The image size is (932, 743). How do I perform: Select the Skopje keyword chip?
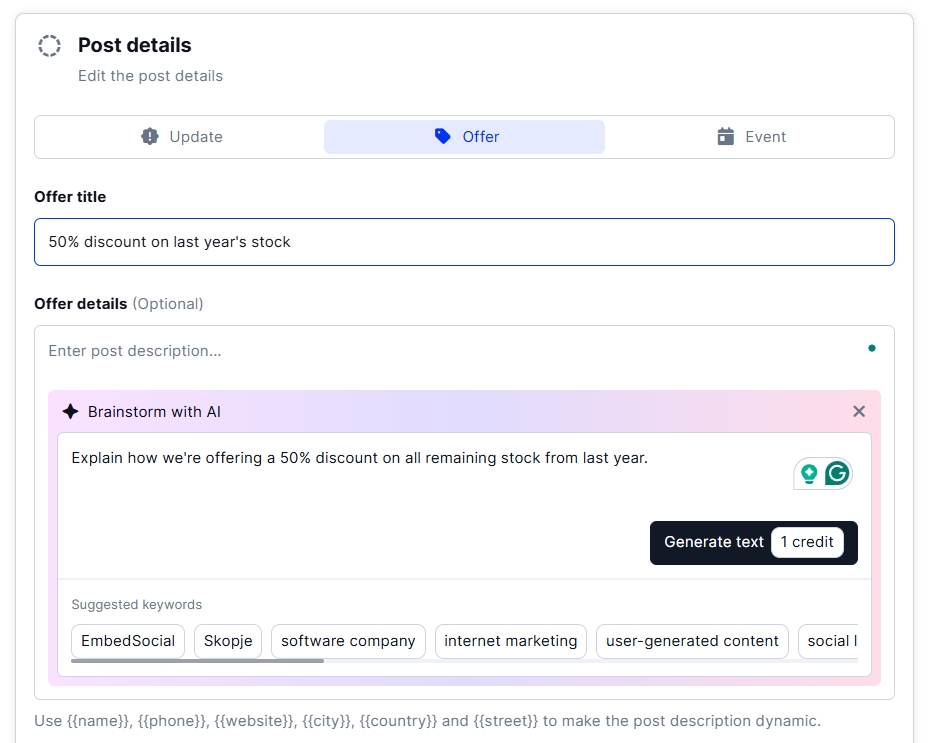tap(227, 641)
